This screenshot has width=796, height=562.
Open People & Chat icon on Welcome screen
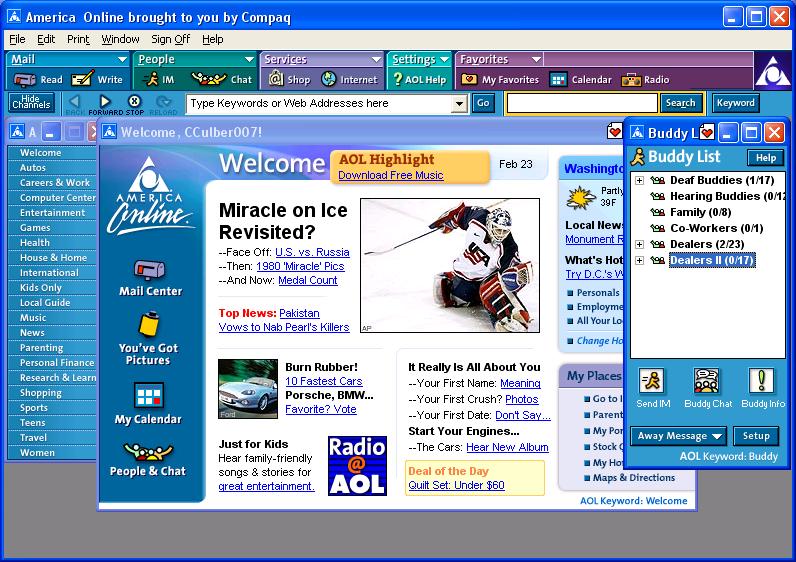point(148,452)
